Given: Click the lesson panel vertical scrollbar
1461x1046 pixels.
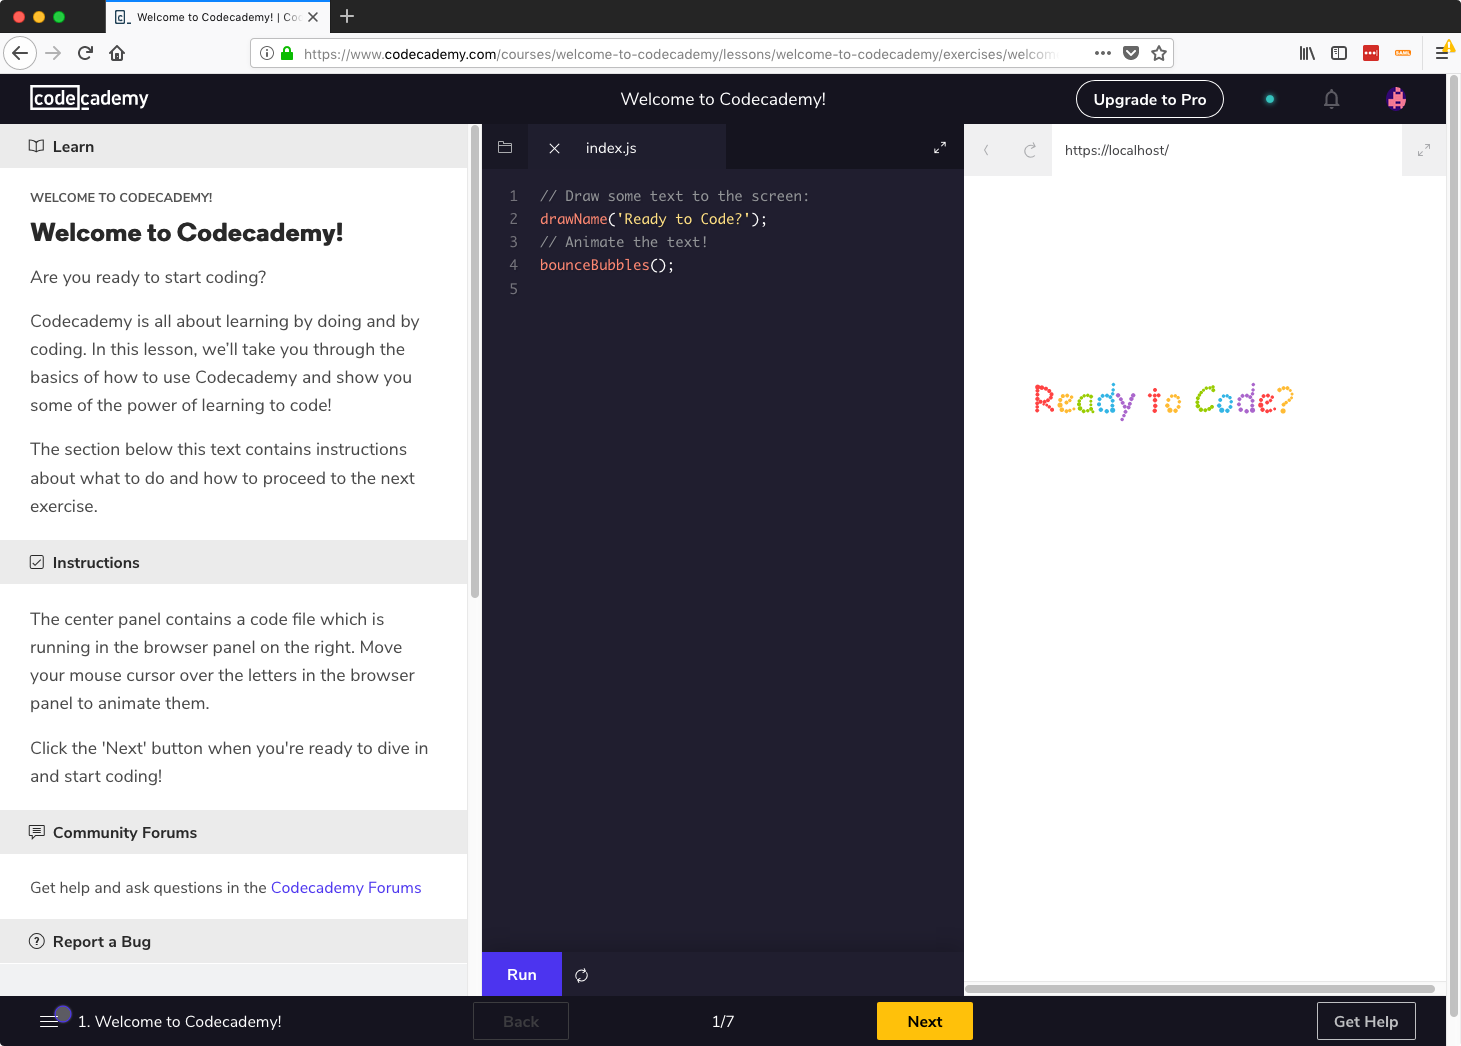Looking at the screenshot, I should (x=474, y=360).
